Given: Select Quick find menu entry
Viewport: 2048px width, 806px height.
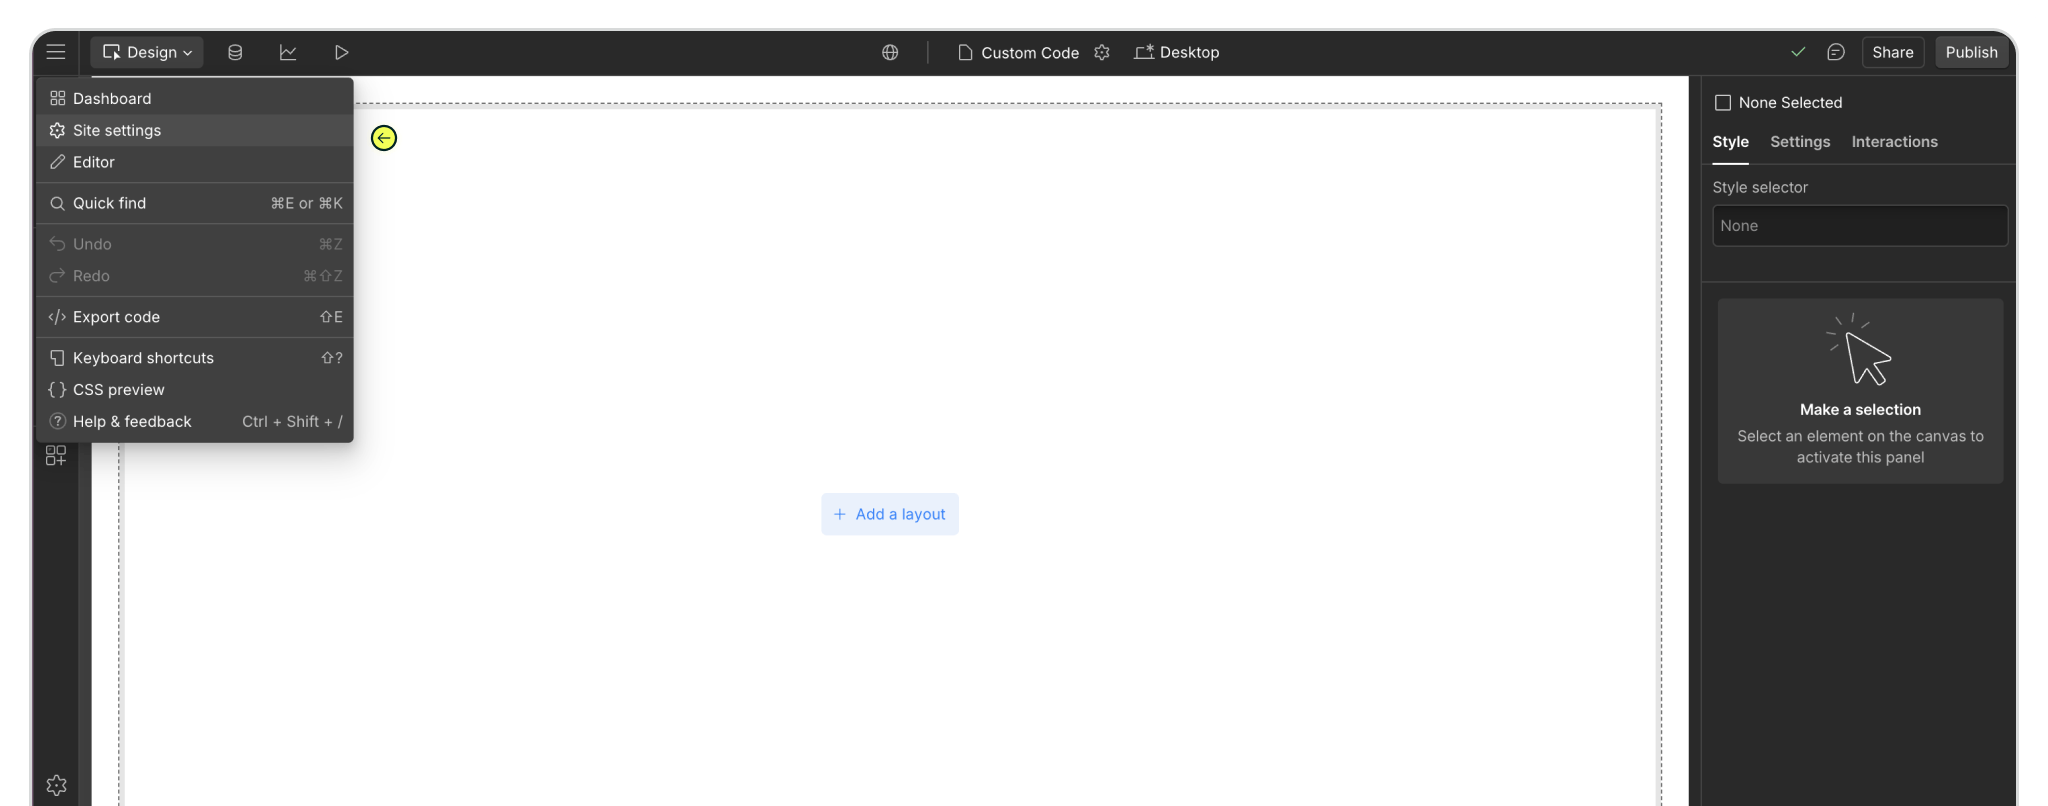Looking at the screenshot, I should (195, 203).
